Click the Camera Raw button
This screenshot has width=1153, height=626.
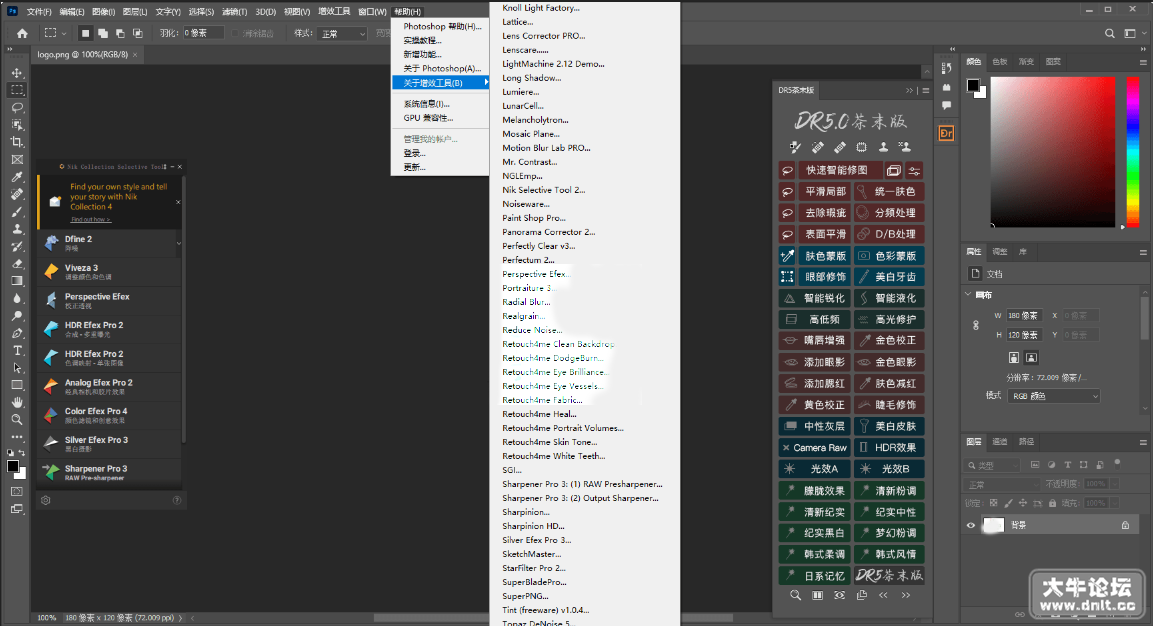click(813, 447)
